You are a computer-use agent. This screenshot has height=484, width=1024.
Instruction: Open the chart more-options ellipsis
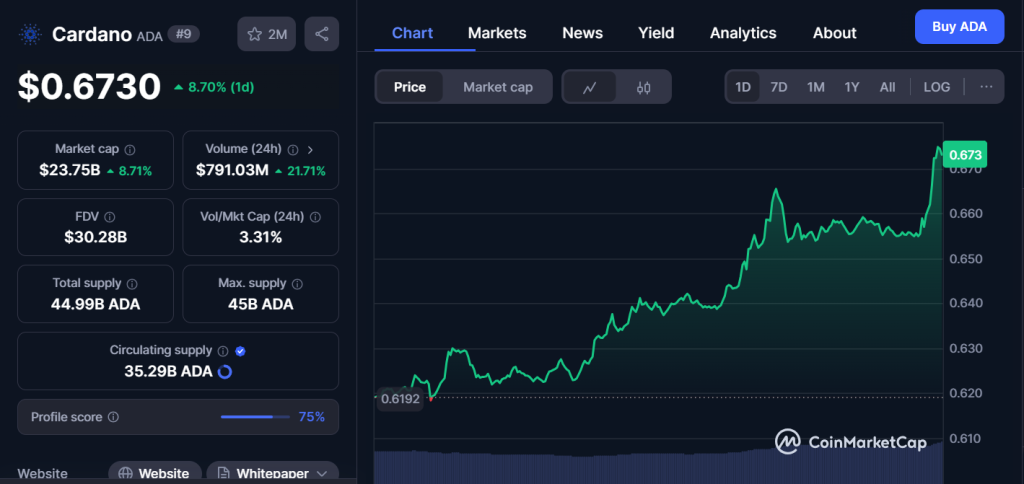point(986,87)
